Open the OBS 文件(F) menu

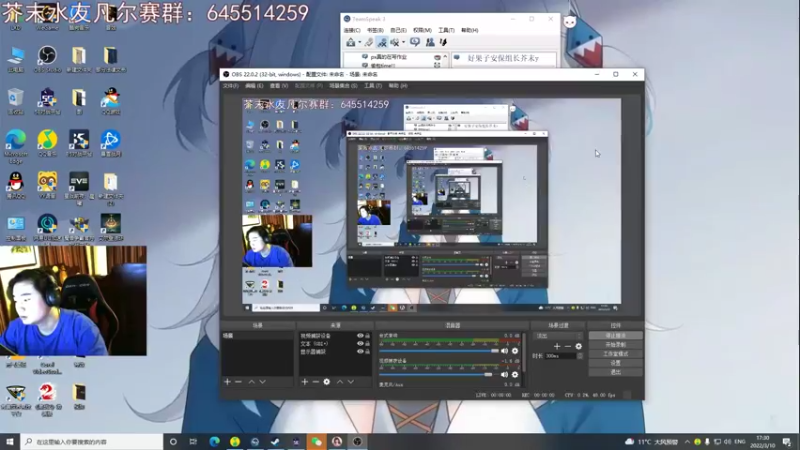point(231,86)
